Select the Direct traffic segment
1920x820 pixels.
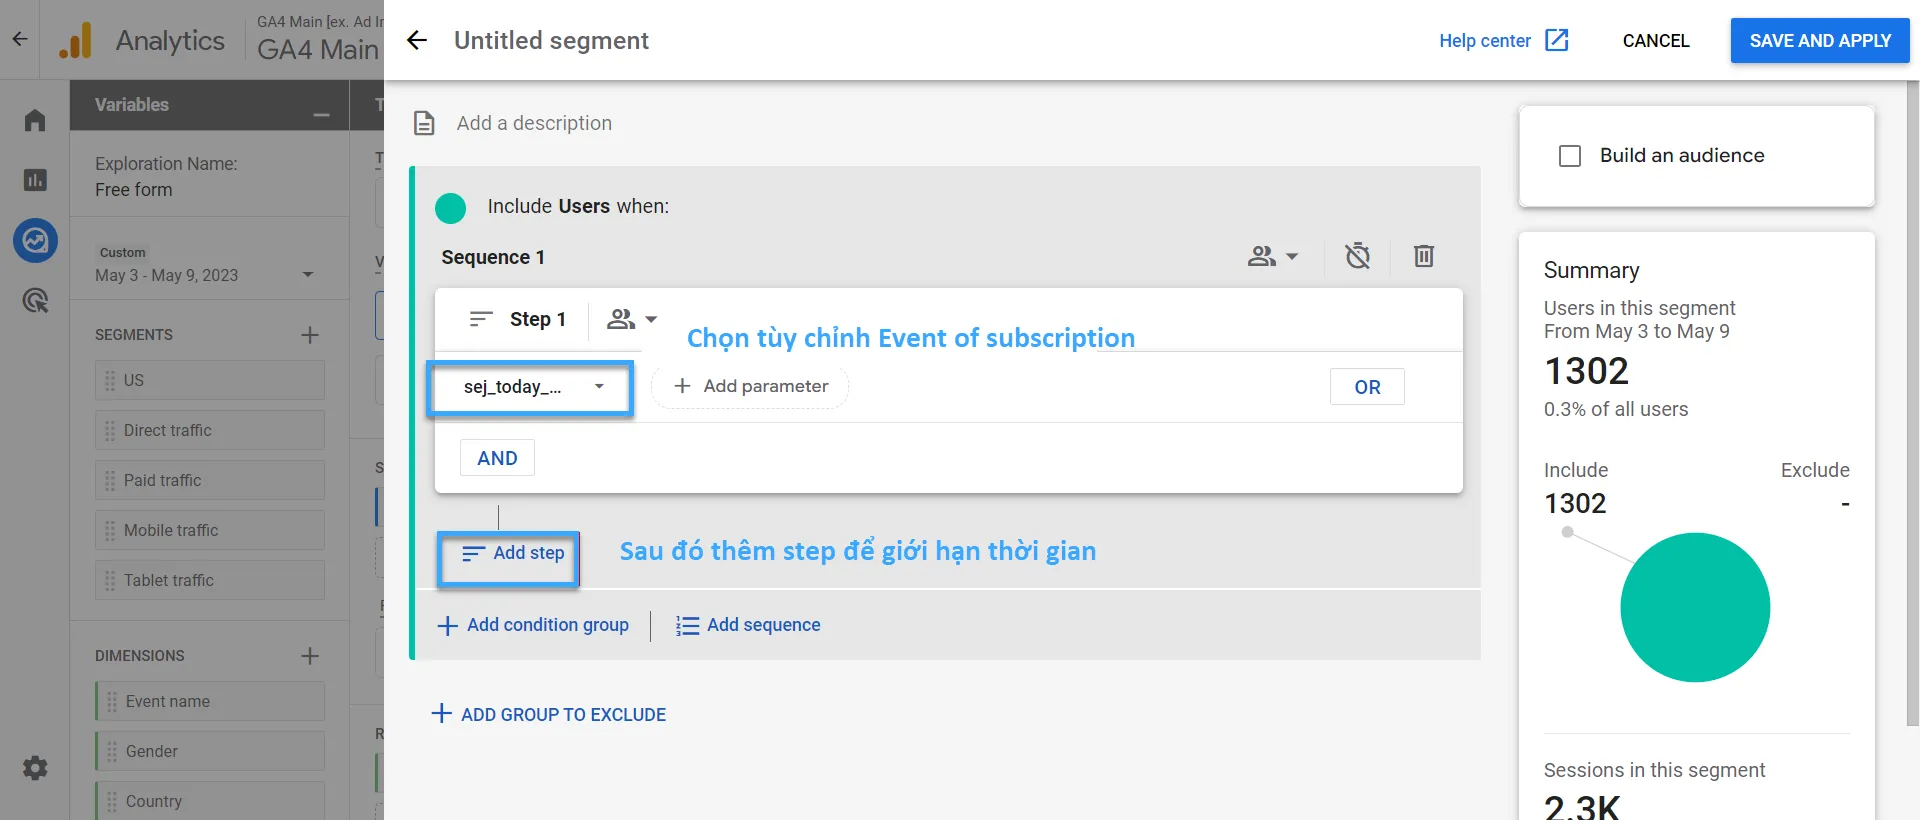point(210,430)
